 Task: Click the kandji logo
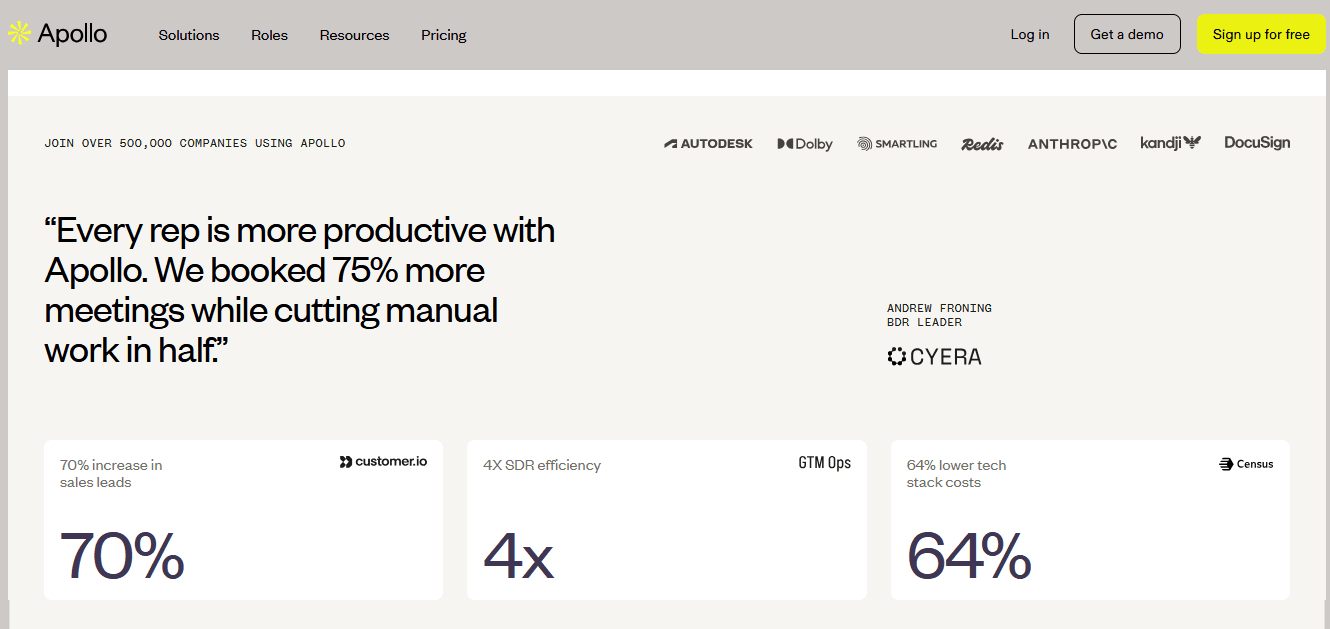[1170, 142]
